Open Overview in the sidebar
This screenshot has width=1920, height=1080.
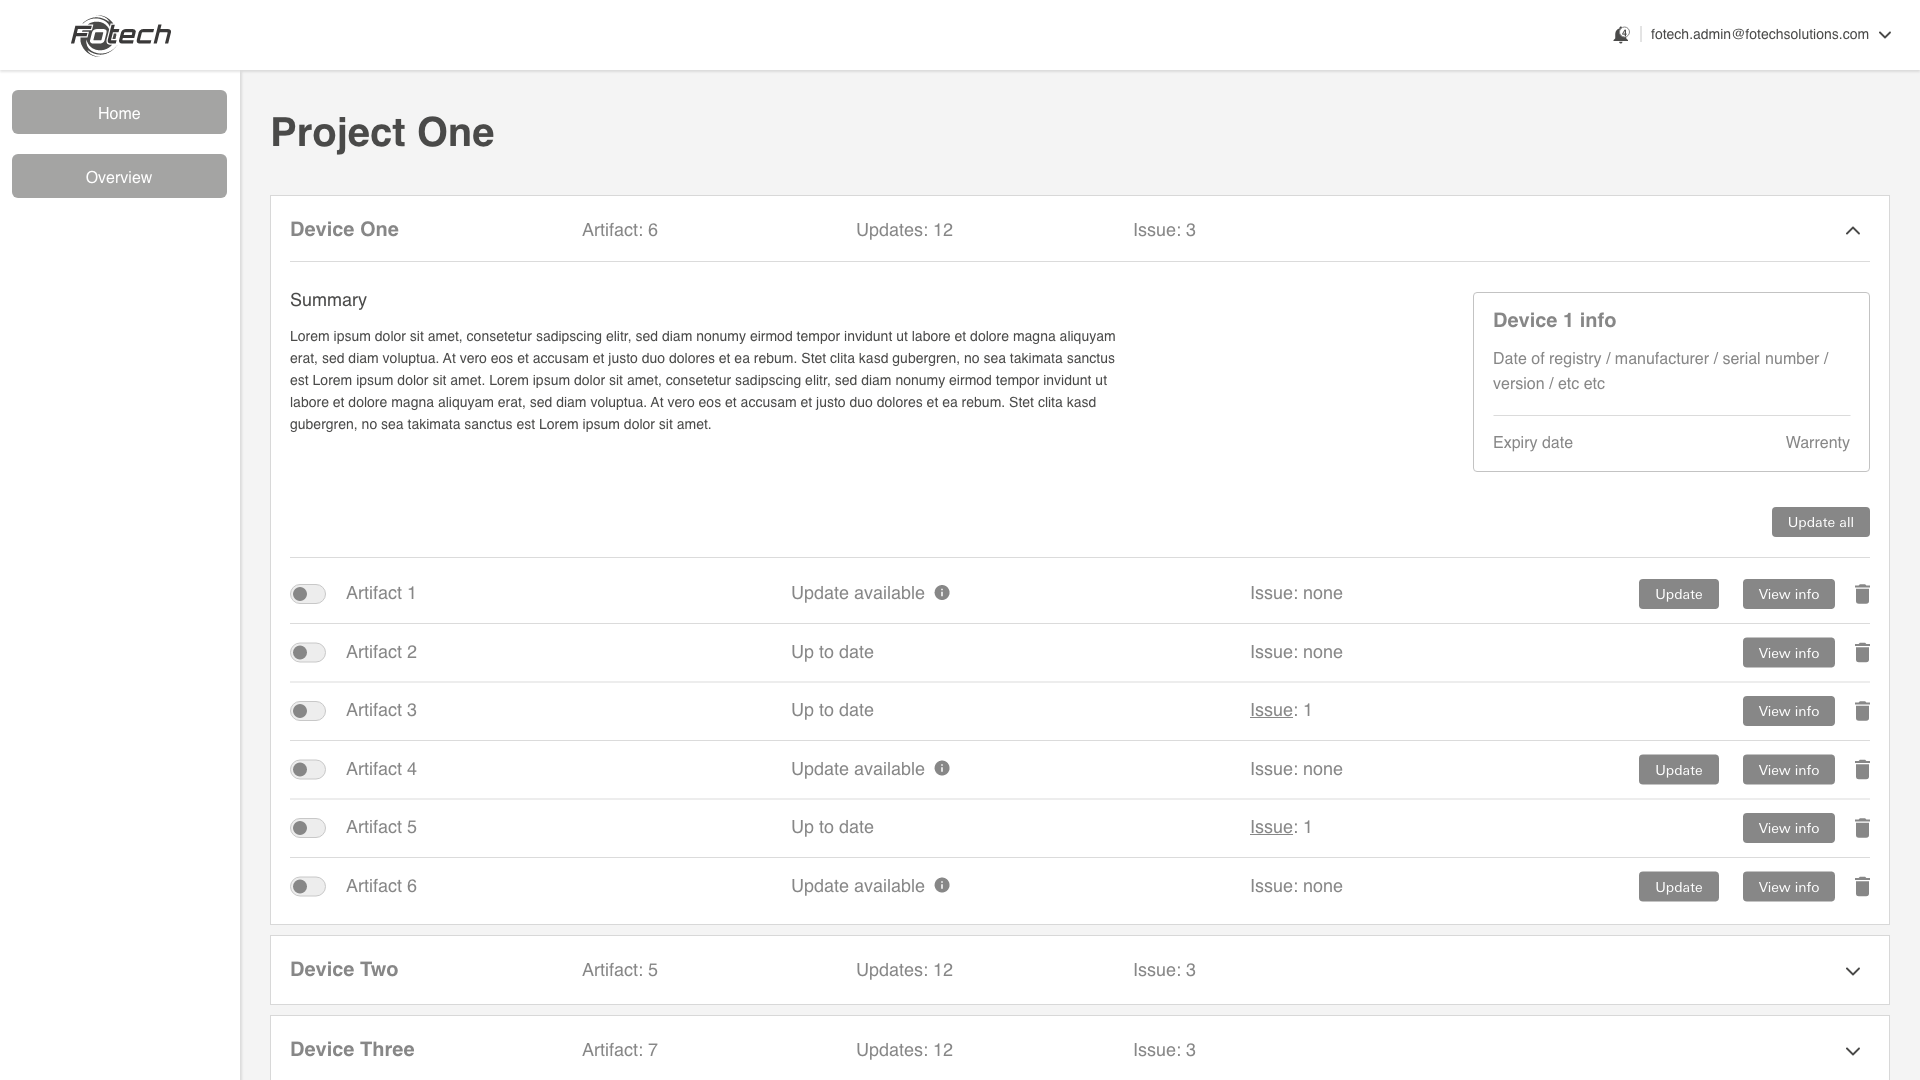(119, 177)
